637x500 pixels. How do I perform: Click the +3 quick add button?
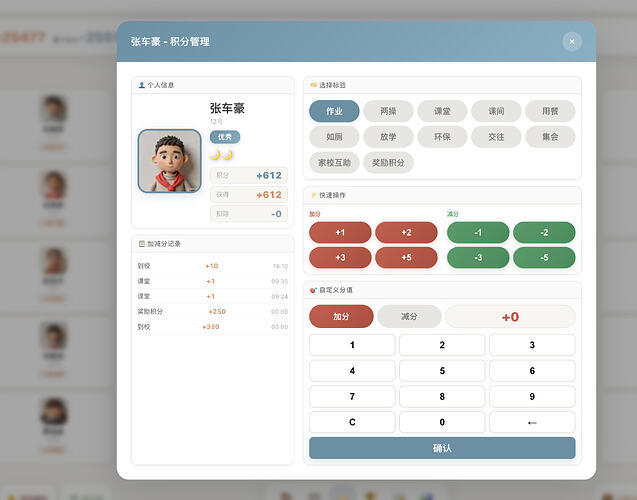(x=340, y=258)
